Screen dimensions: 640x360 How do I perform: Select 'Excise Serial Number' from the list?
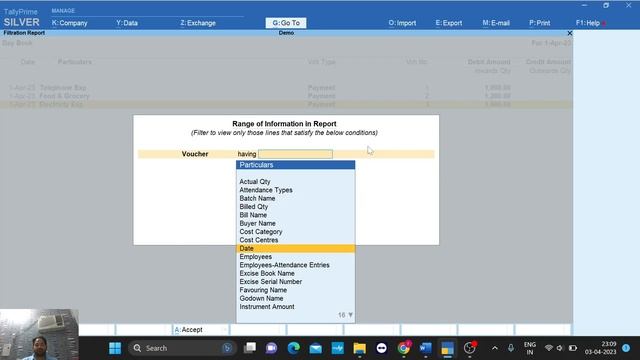click(296, 282)
